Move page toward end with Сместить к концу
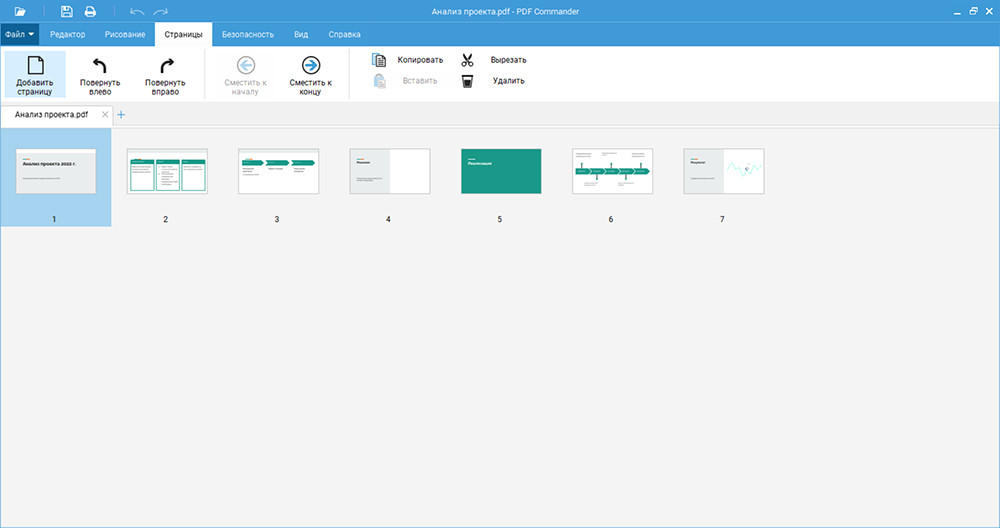Screen dimensions: 1000x528 311,76
